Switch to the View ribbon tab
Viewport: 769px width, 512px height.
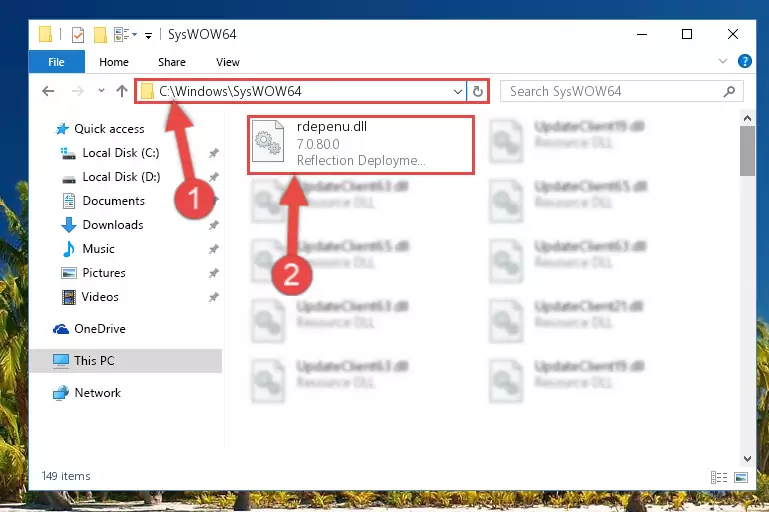[228, 62]
